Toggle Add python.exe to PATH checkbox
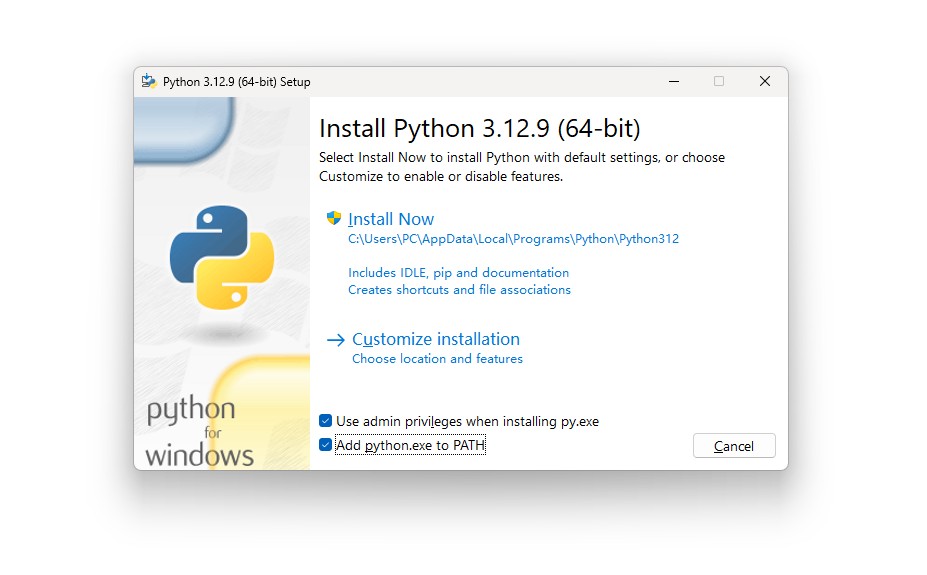The image size is (927, 575). tap(325, 444)
